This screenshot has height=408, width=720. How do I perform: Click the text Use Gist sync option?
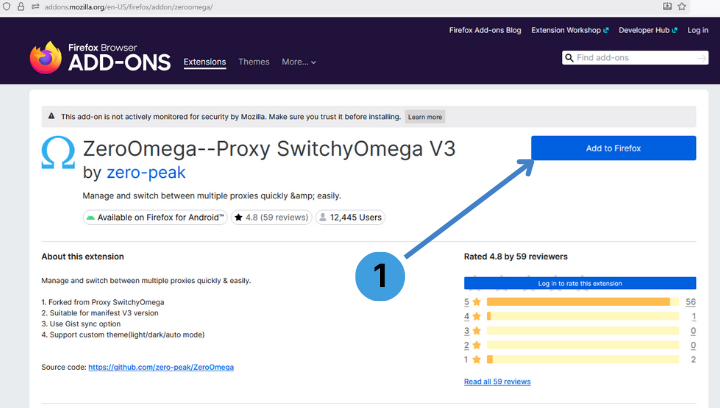[85, 324]
